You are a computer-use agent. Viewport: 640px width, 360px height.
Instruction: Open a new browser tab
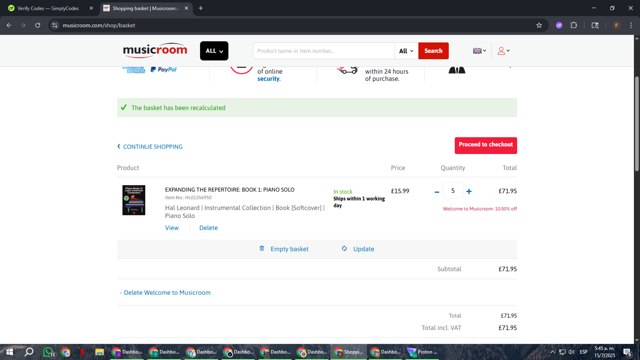[x=200, y=8]
